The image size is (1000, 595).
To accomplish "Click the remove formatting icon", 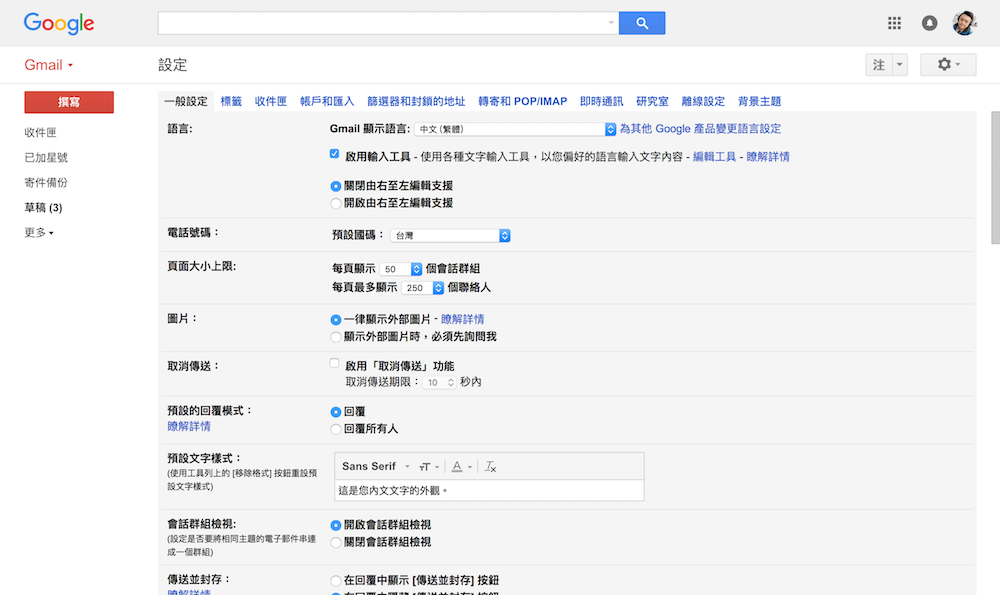I will pos(490,466).
